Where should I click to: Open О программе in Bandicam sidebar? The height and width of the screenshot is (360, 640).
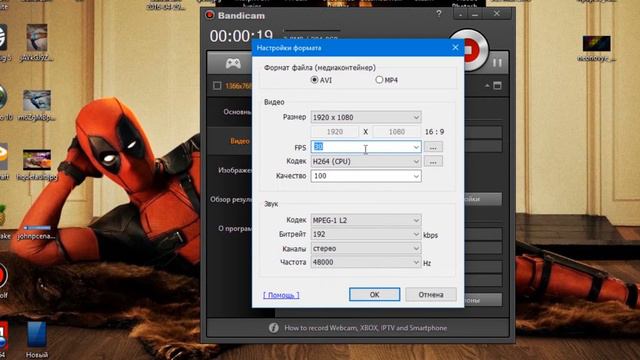[x=235, y=229]
